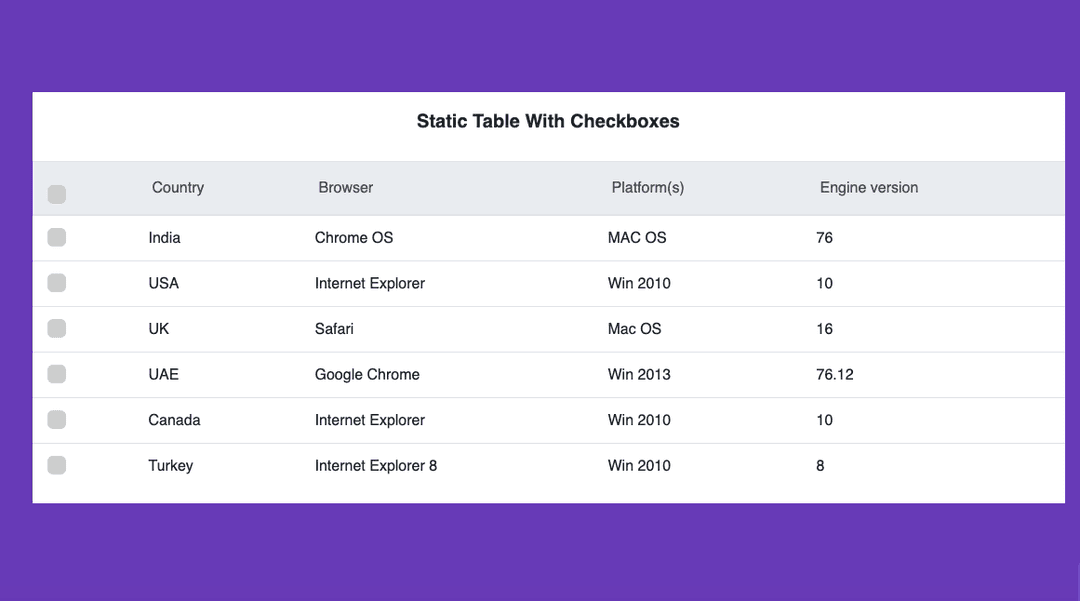This screenshot has width=1080, height=601.
Task: Click the Internet Explorer entry for USA
Action: tap(369, 283)
